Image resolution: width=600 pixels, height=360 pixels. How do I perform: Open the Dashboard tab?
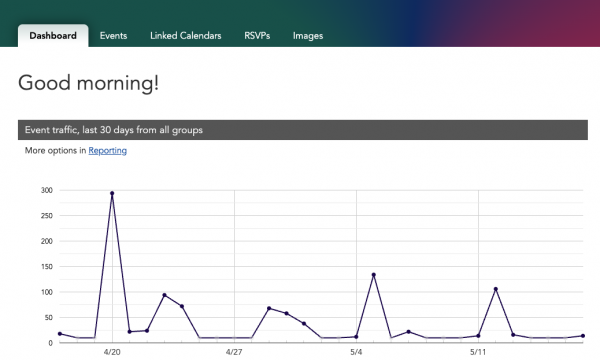click(53, 36)
